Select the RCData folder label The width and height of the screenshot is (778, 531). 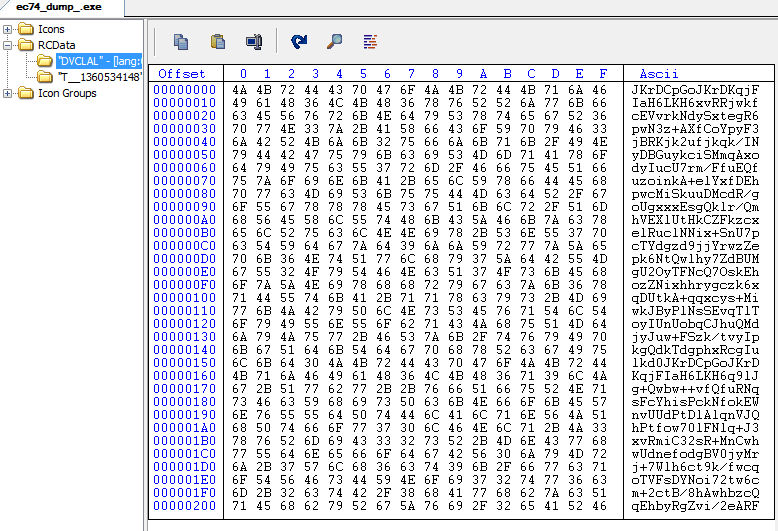click(x=56, y=45)
